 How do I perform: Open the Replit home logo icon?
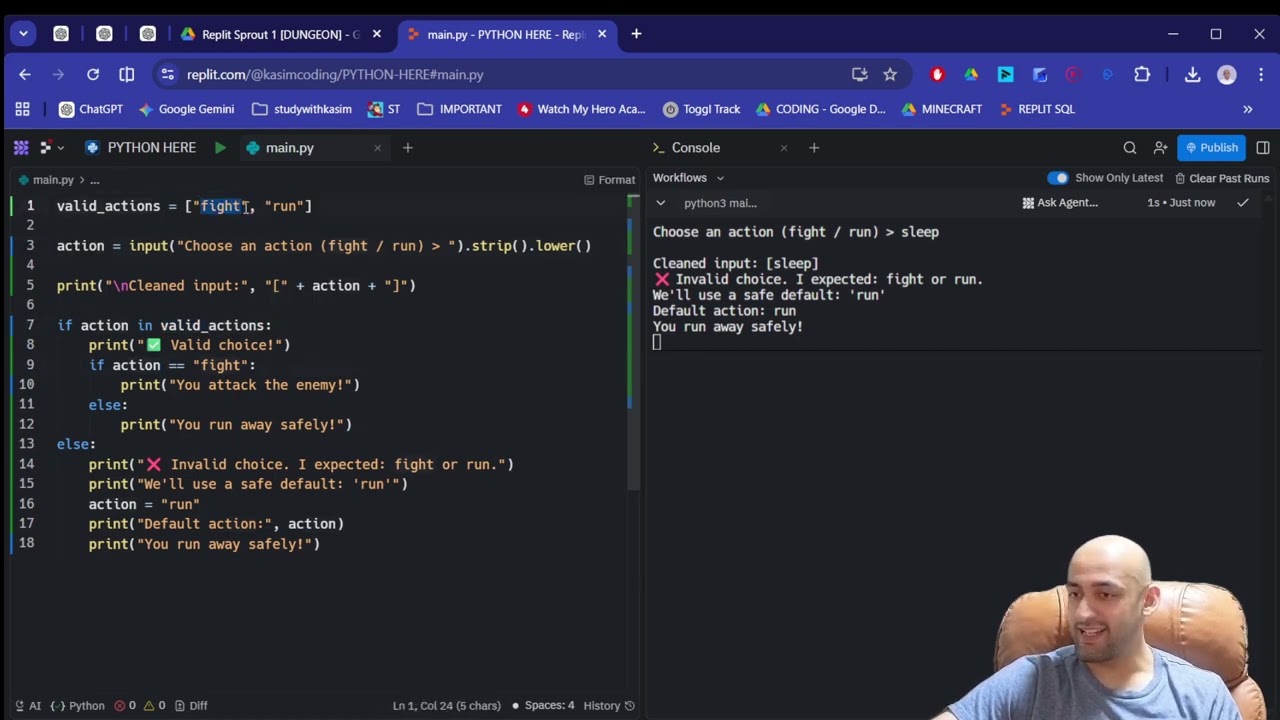point(21,148)
